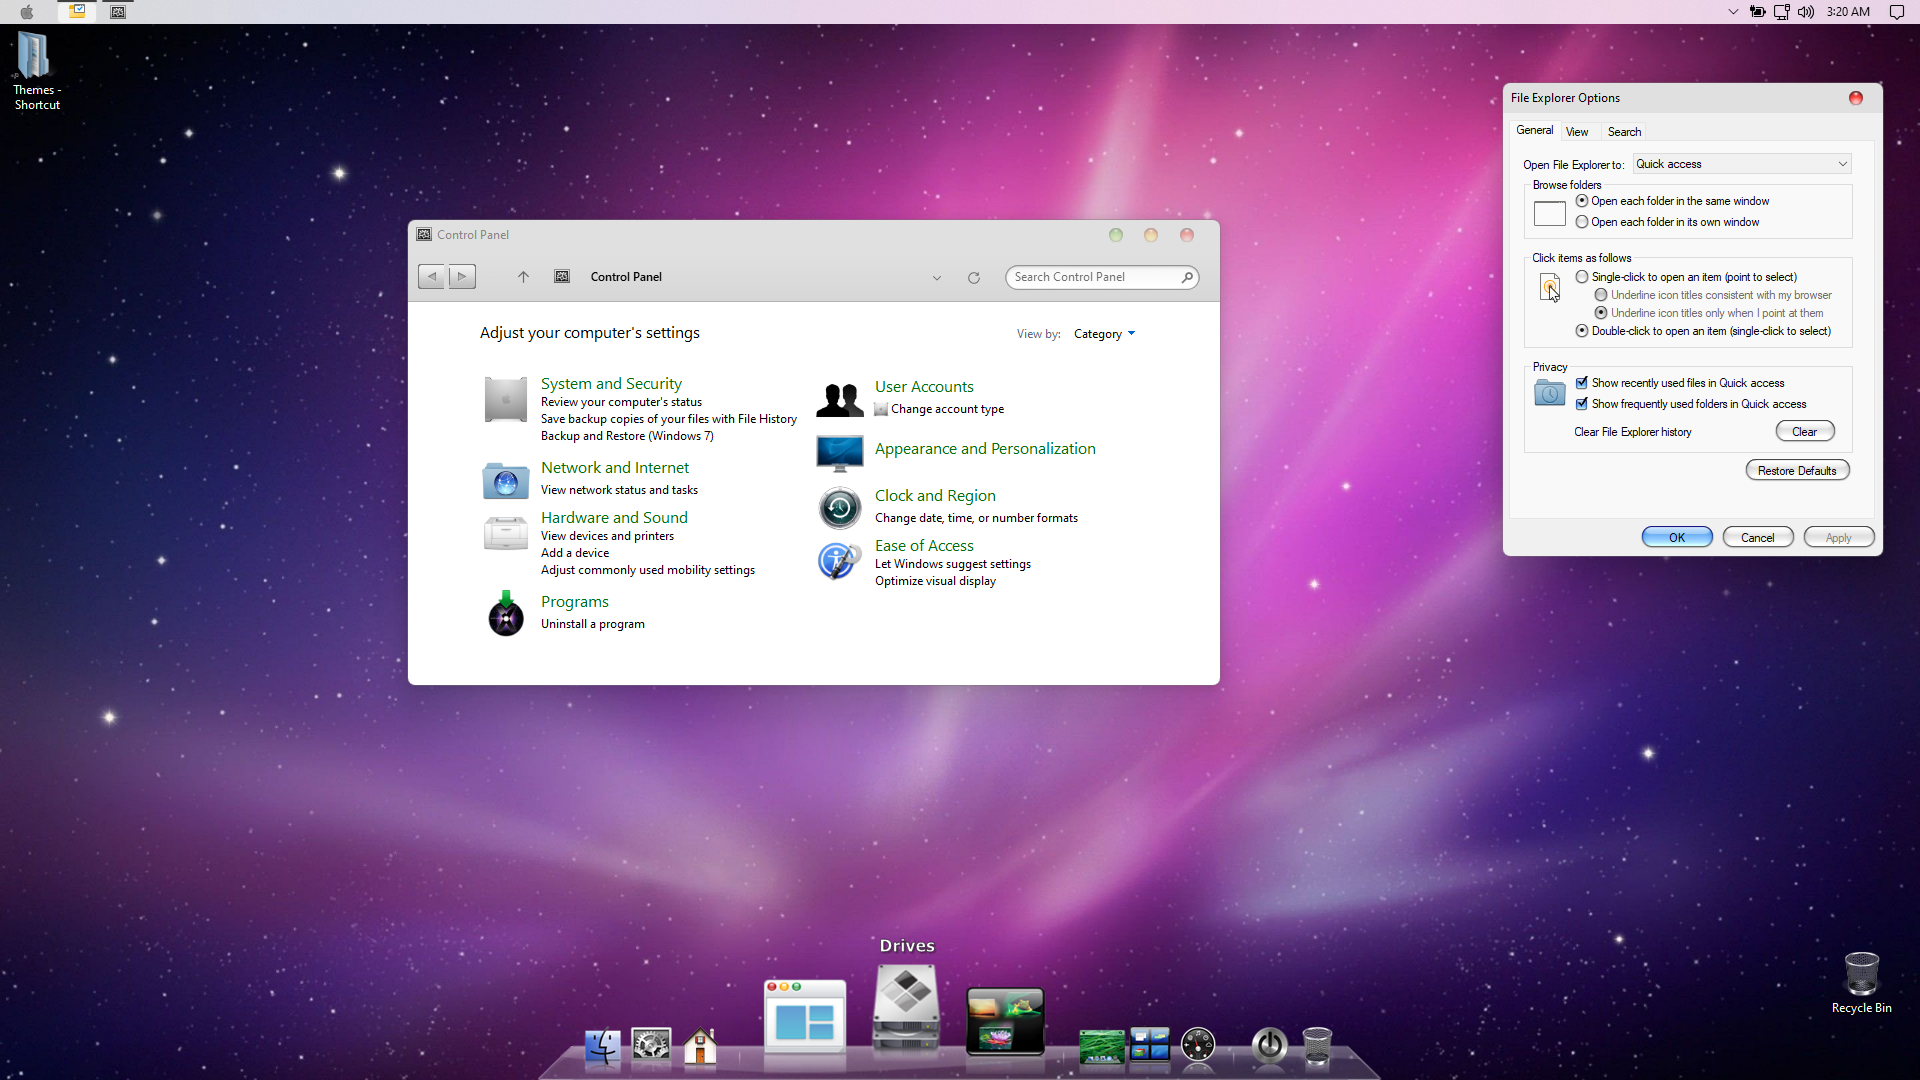Click the Clock and Region clock icon

[839, 508]
